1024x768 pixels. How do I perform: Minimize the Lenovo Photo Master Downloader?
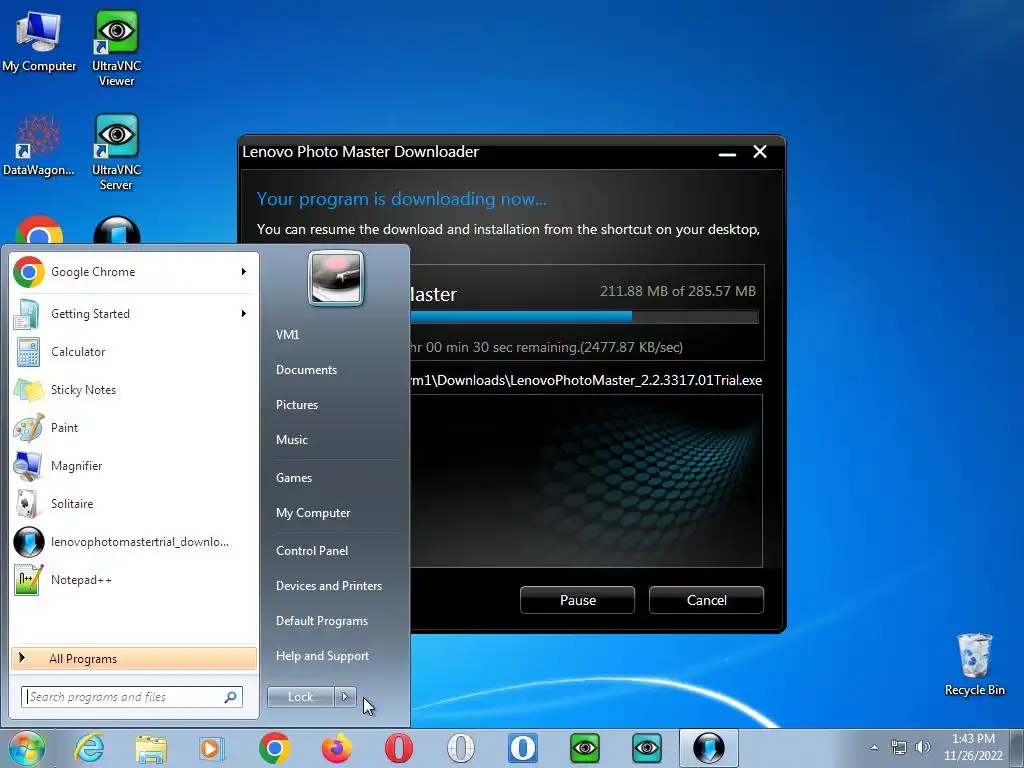pyautogui.click(x=727, y=153)
